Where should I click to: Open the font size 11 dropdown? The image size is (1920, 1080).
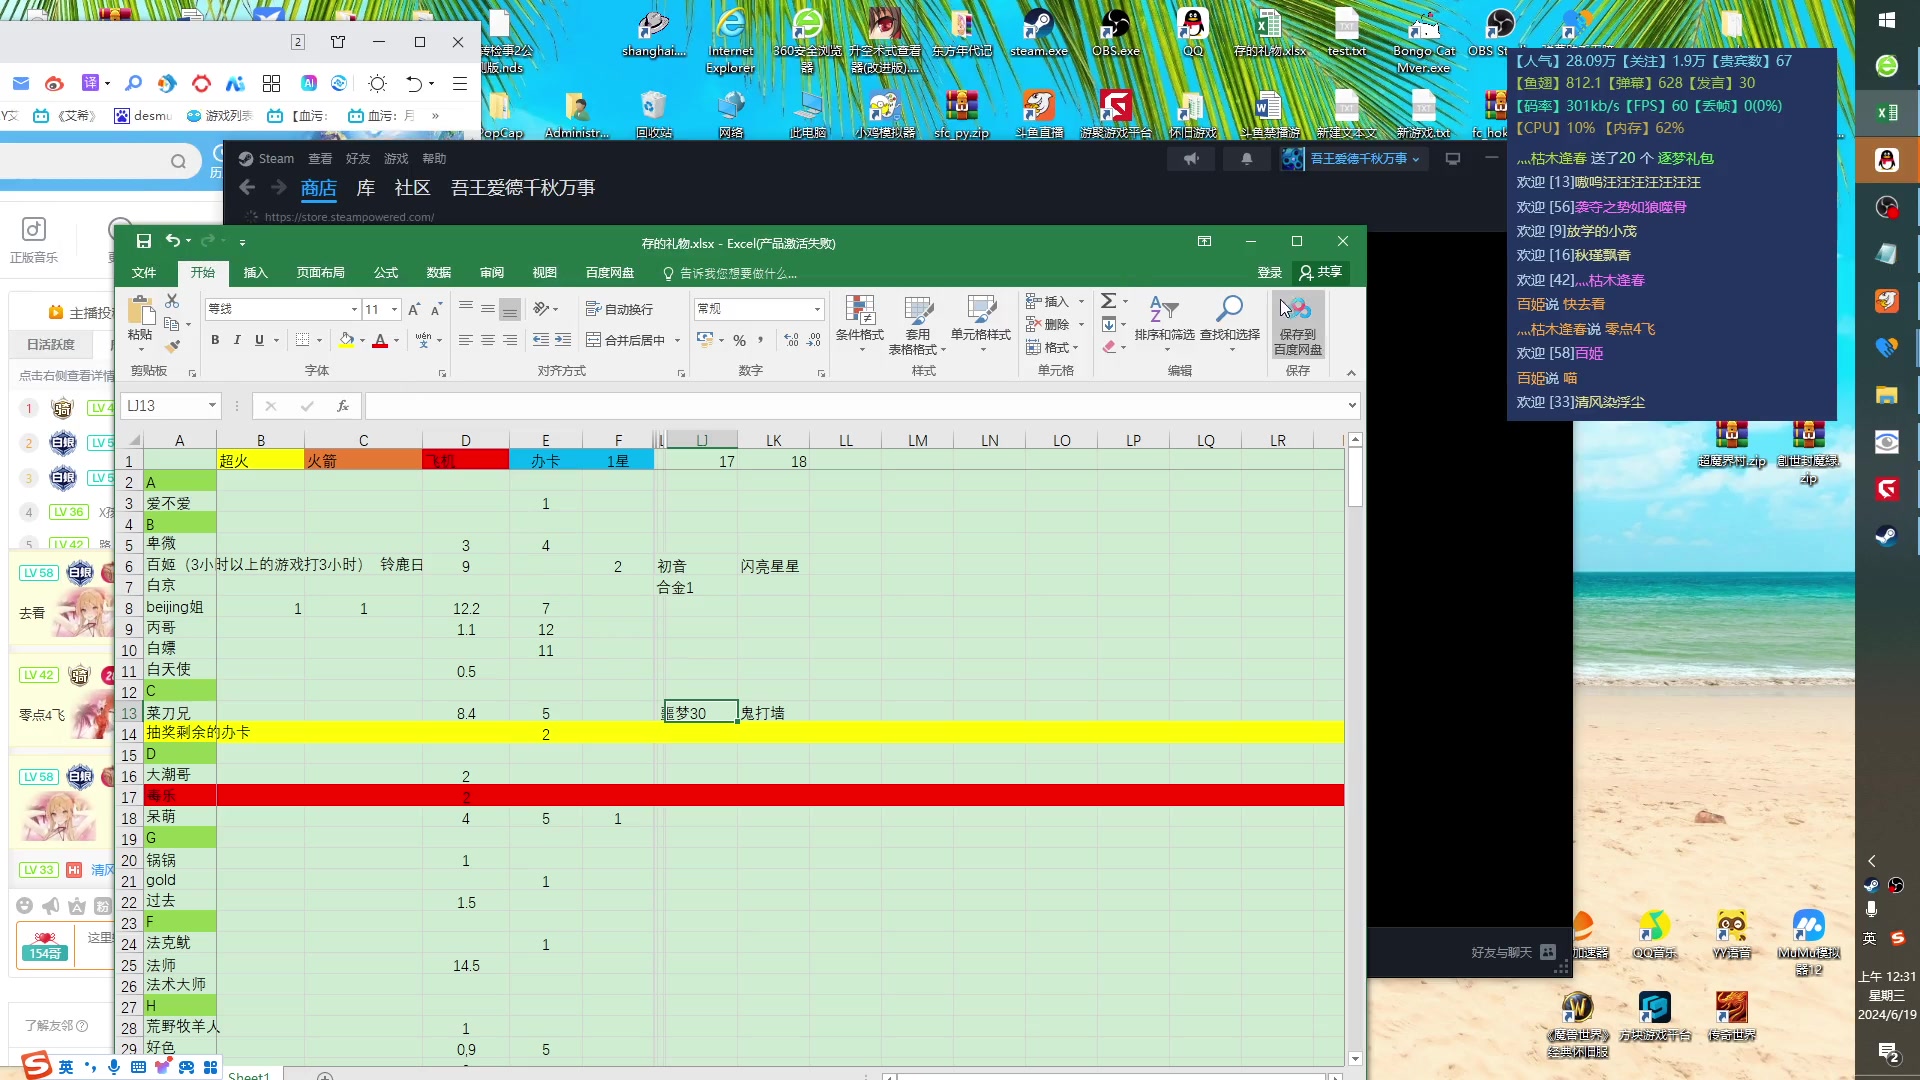pyautogui.click(x=395, y=310)
